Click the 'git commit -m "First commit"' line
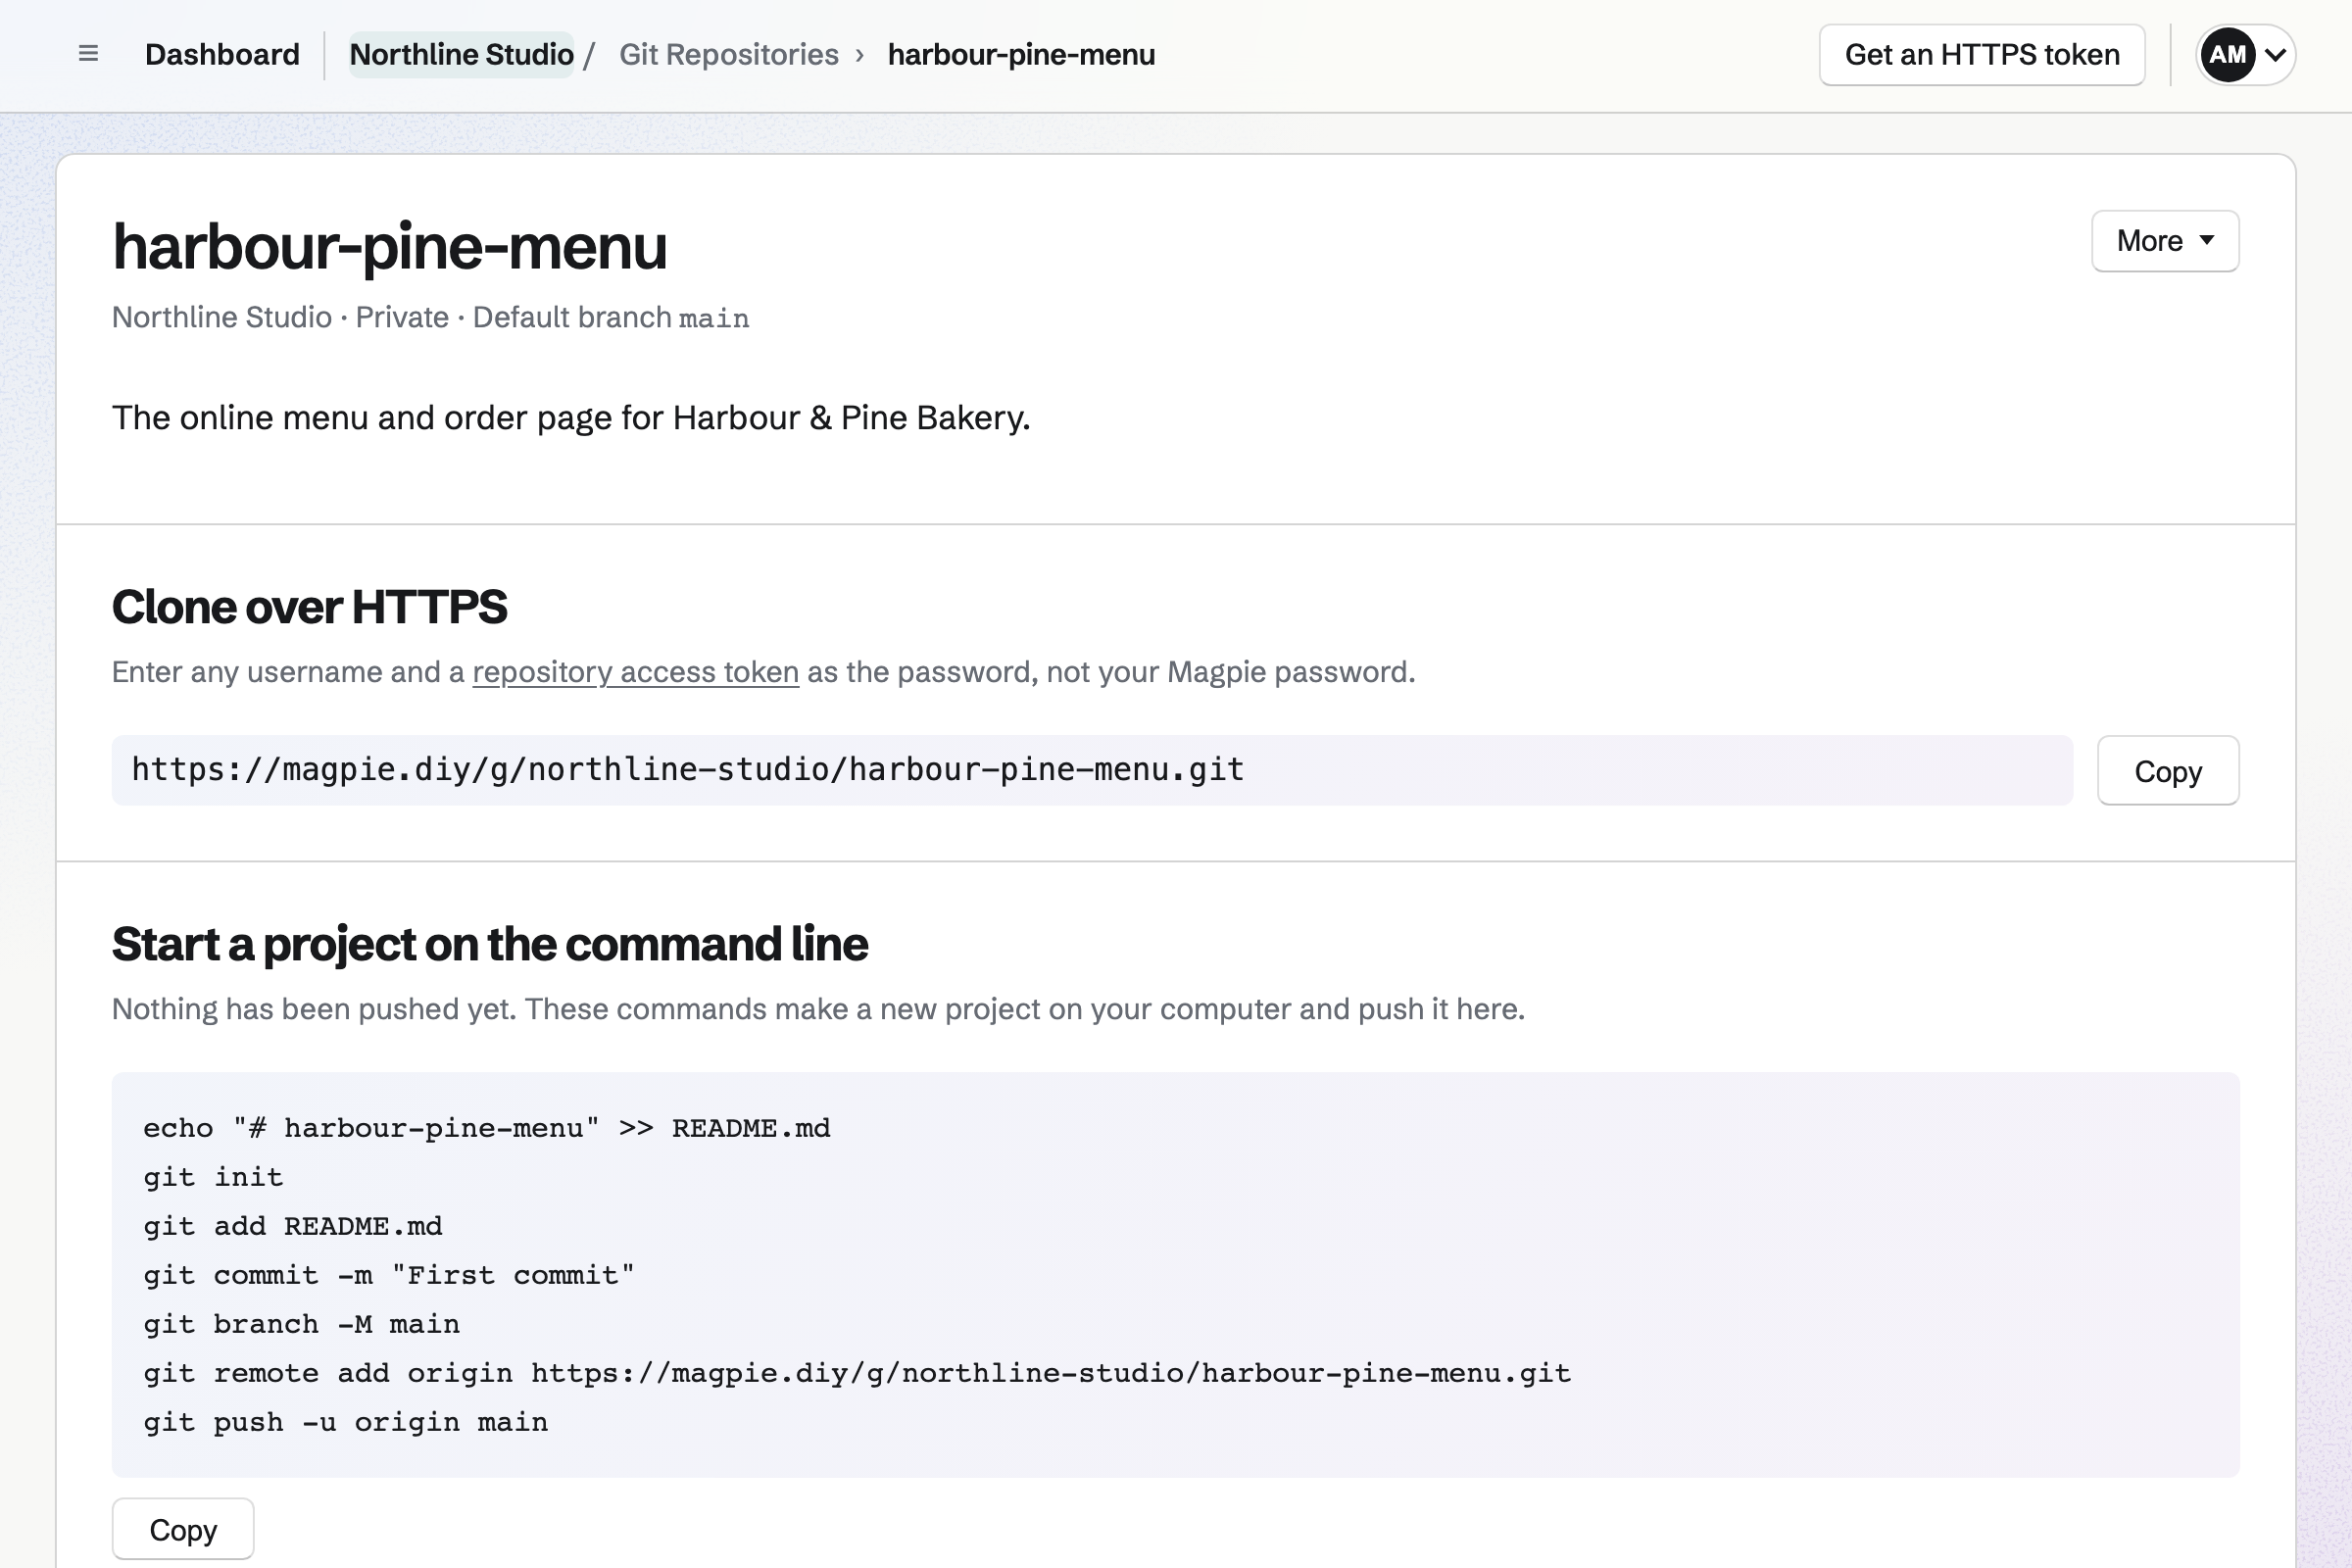The height and width of the screenshot is (1568, 2352). coord(389,1275)
